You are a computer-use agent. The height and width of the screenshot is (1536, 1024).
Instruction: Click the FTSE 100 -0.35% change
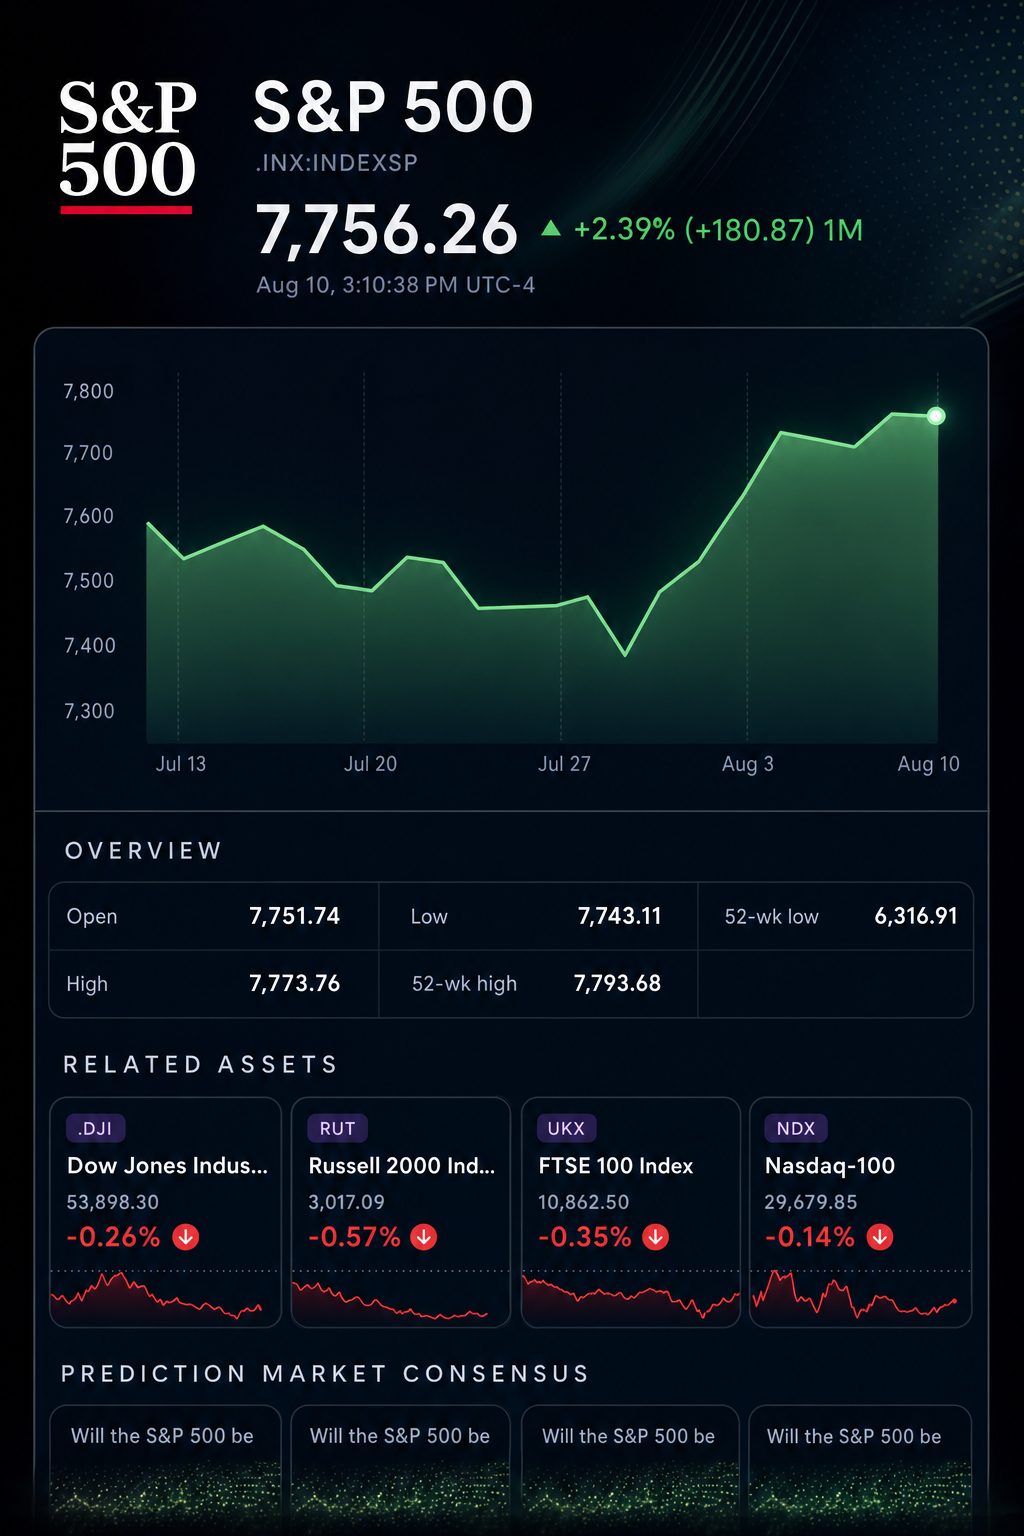pos(585,1237)
